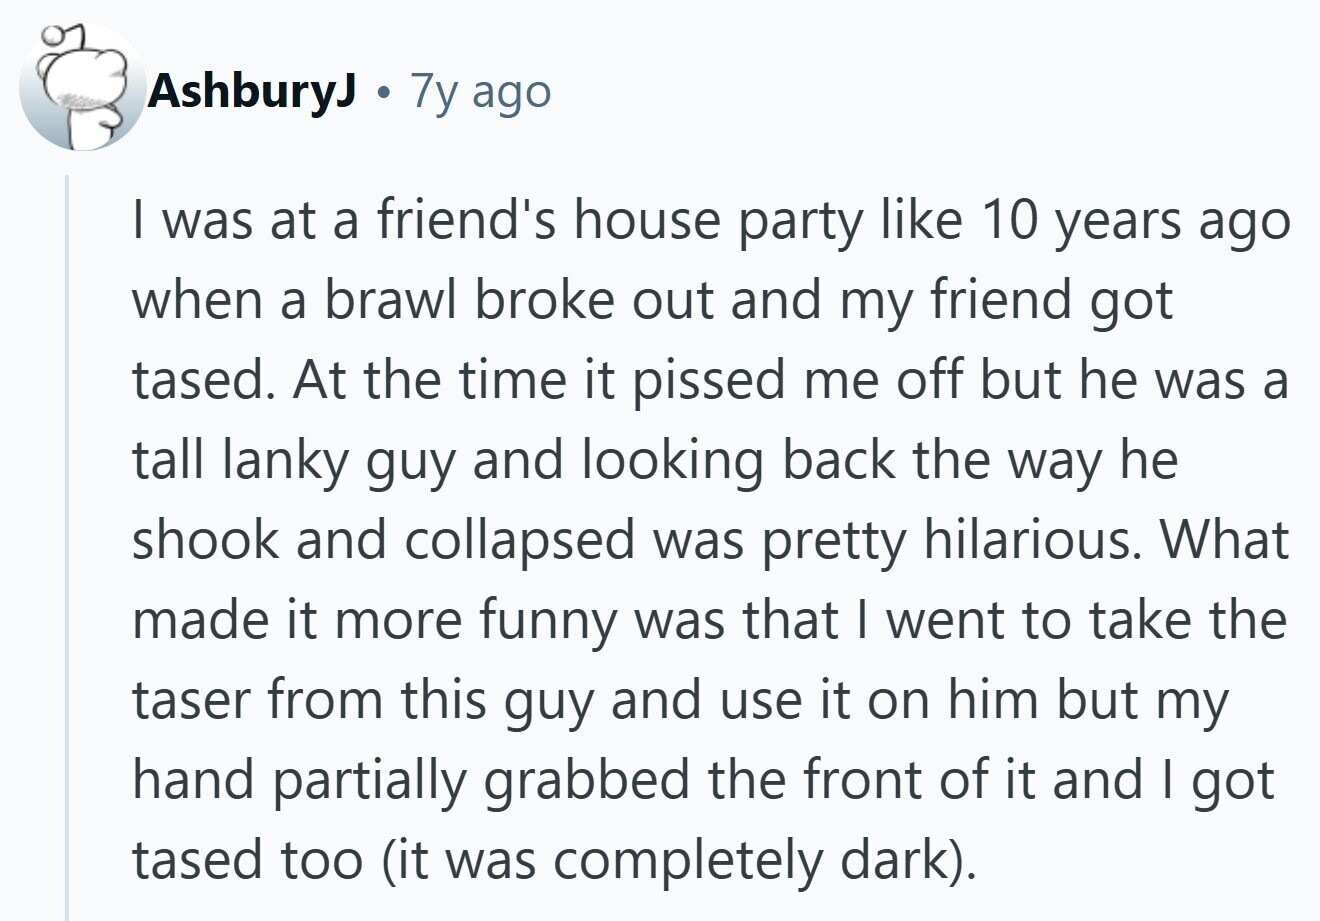
Task: Collapse the comment using the vertical thread line
Action: 68,547
